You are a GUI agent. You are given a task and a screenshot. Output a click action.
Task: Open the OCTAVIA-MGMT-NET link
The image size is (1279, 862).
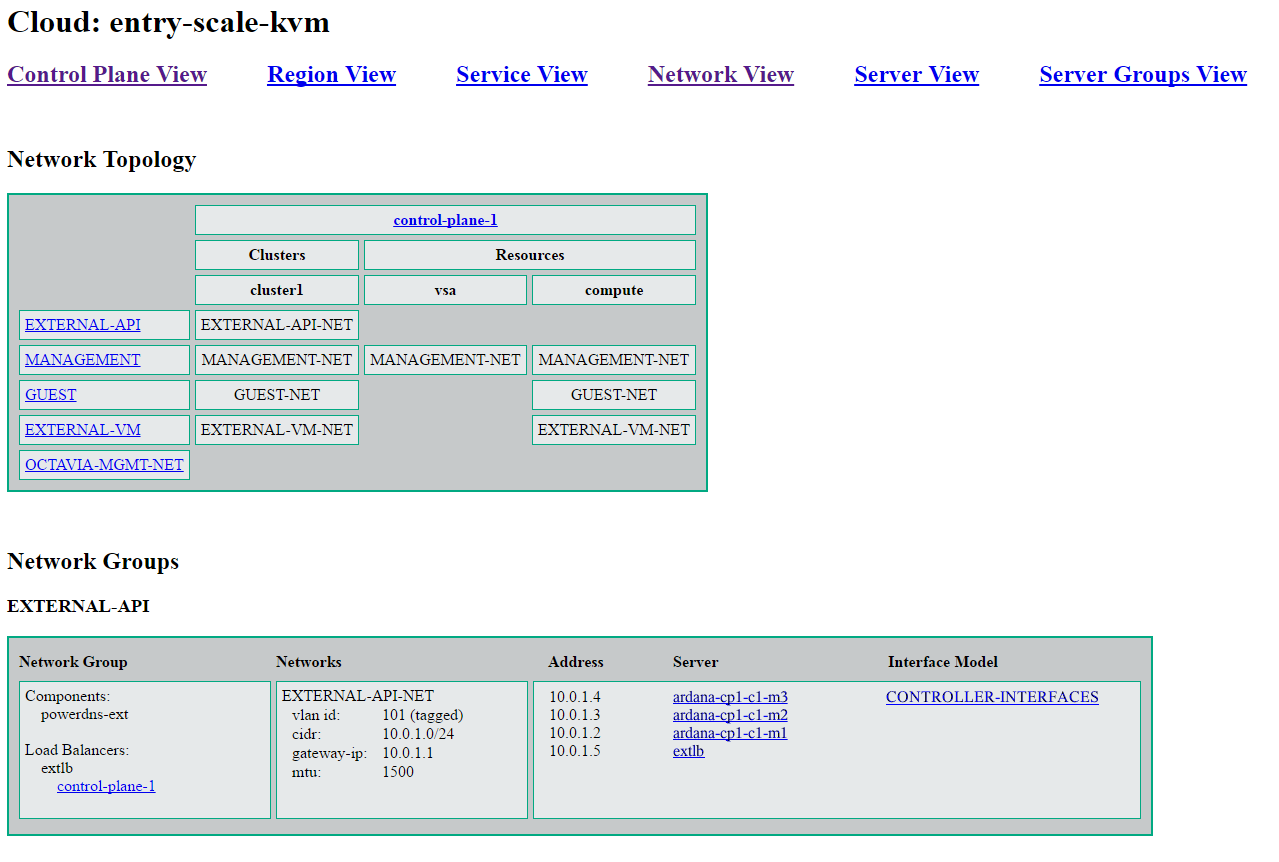pos(104,465)
